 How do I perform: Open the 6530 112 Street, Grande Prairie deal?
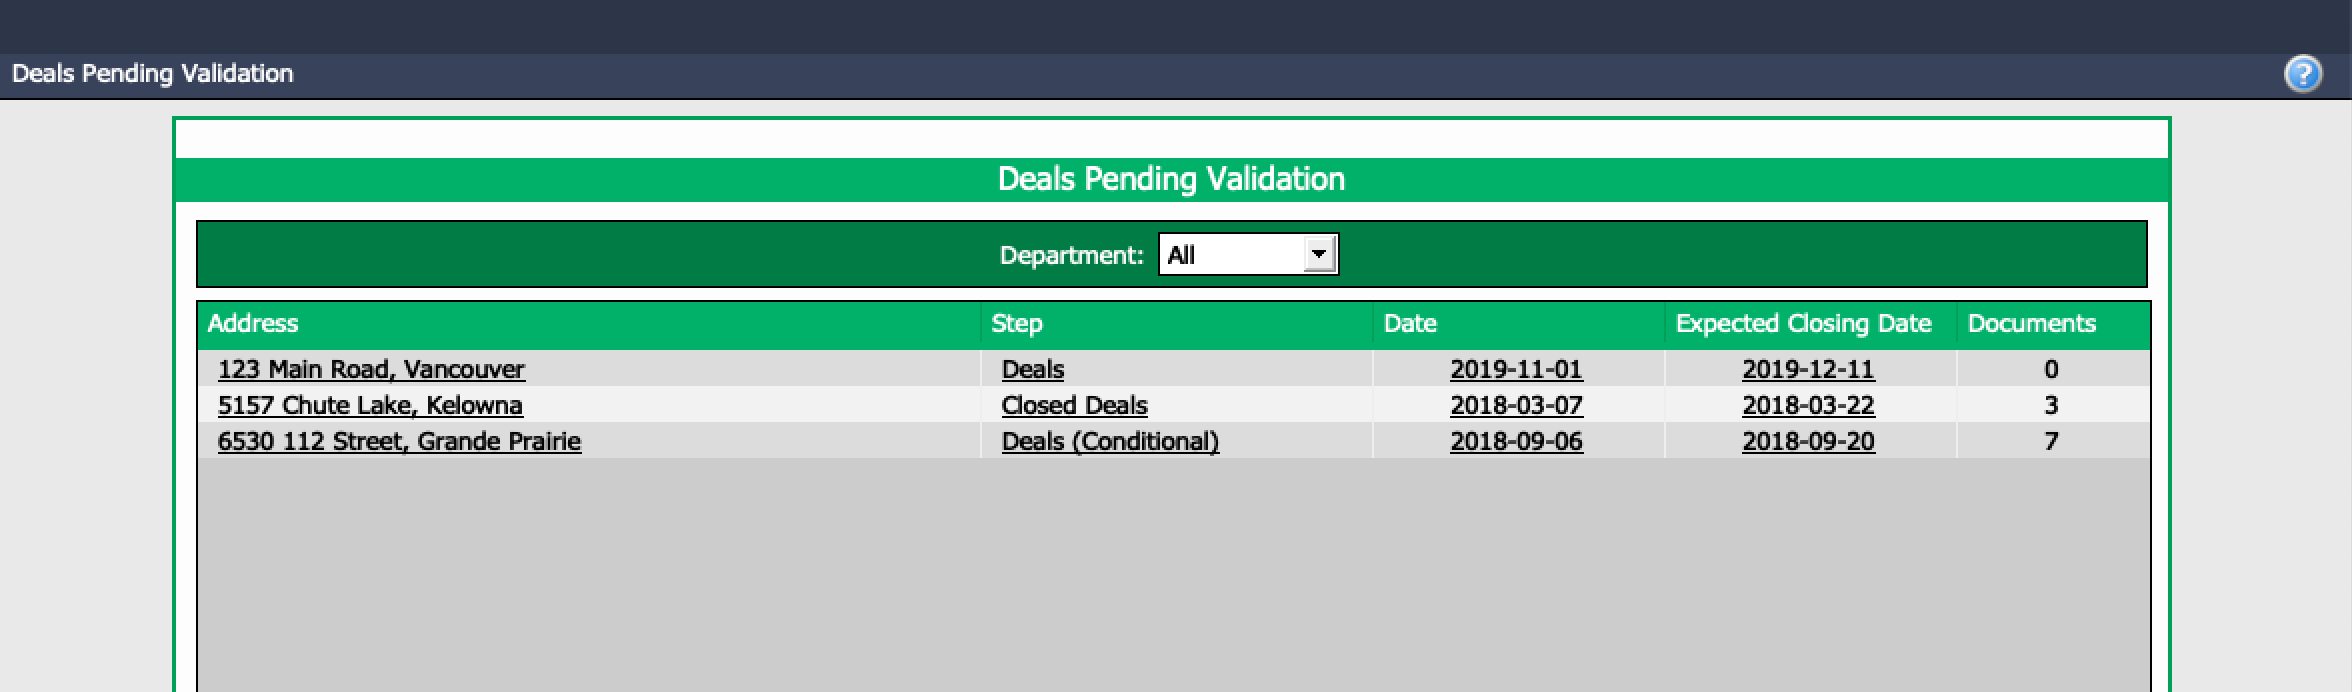(x=399, y=441)
